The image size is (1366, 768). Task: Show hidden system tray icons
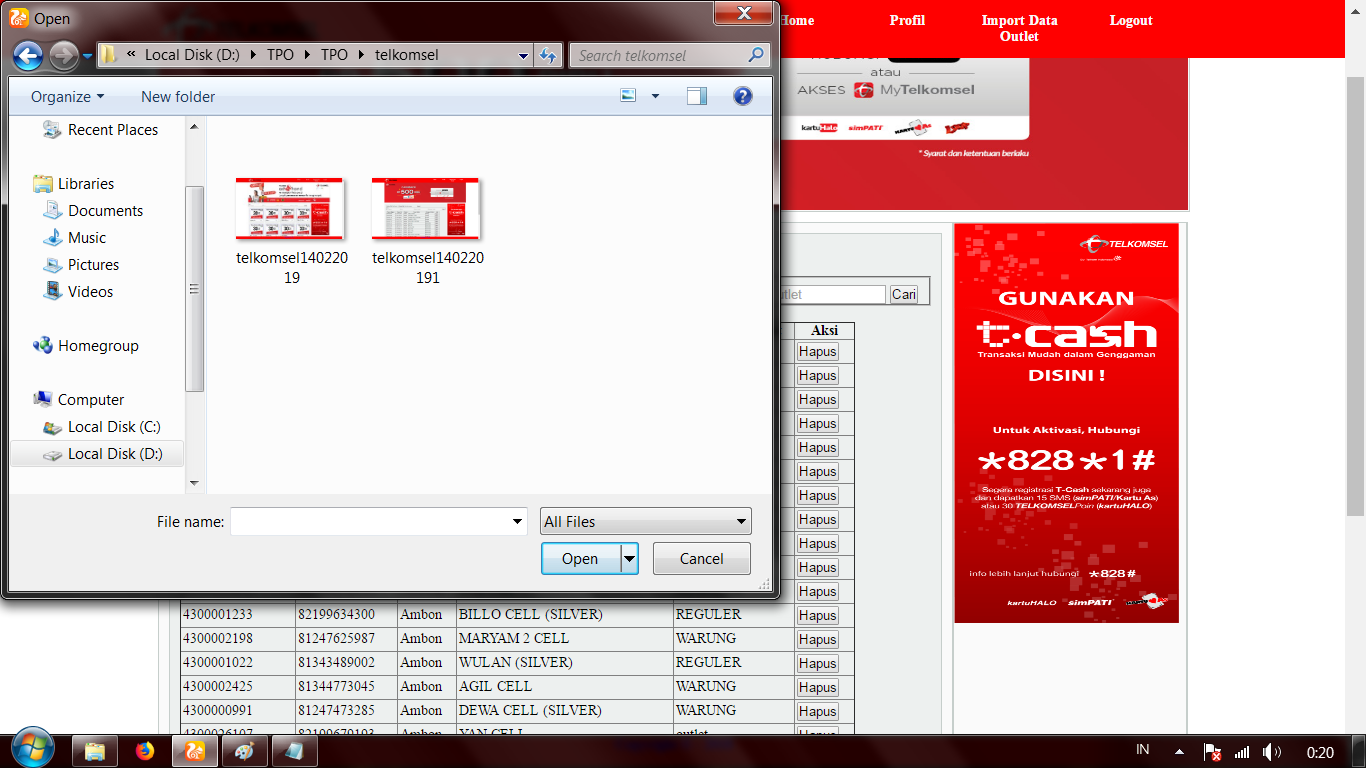point(1179,751)
